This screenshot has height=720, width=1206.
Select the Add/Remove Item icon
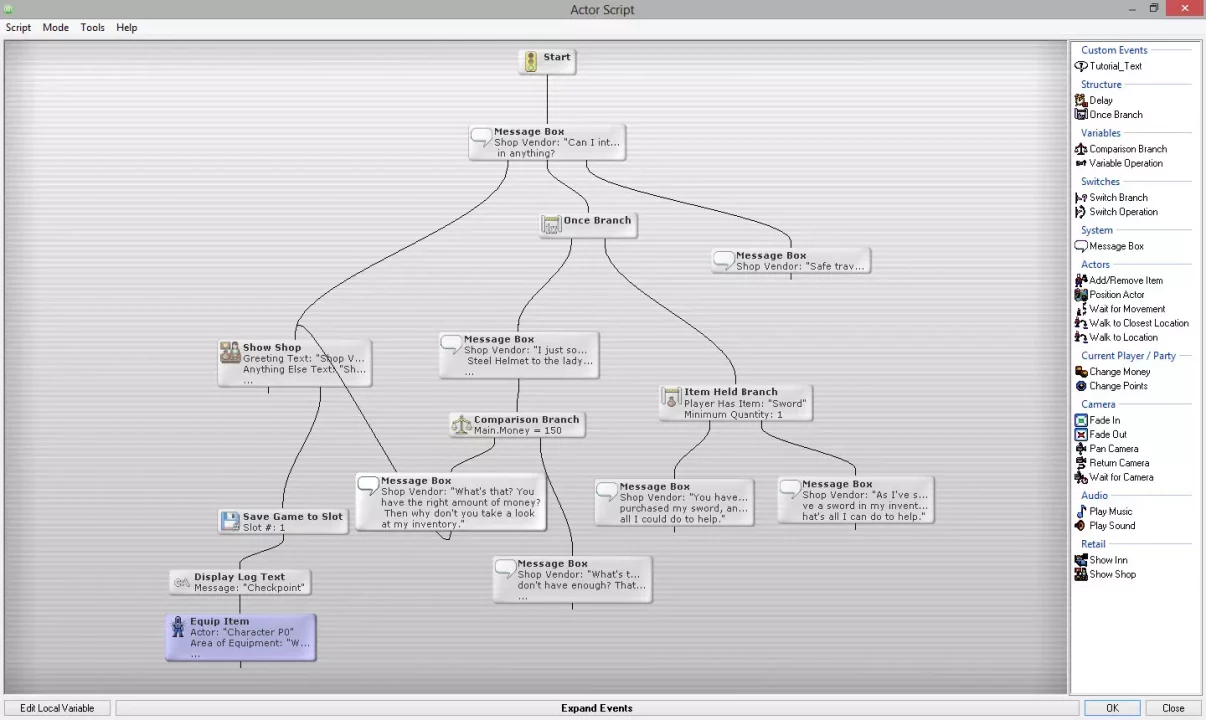1081,281
